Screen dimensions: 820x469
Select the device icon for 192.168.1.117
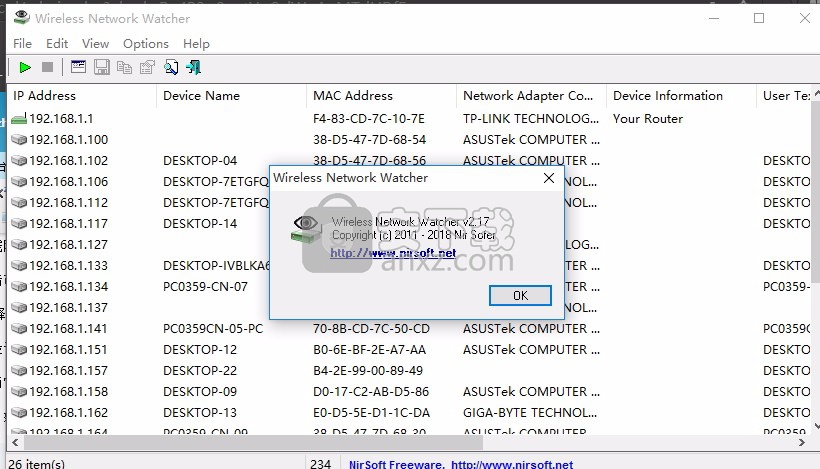(x=19, y=224)
